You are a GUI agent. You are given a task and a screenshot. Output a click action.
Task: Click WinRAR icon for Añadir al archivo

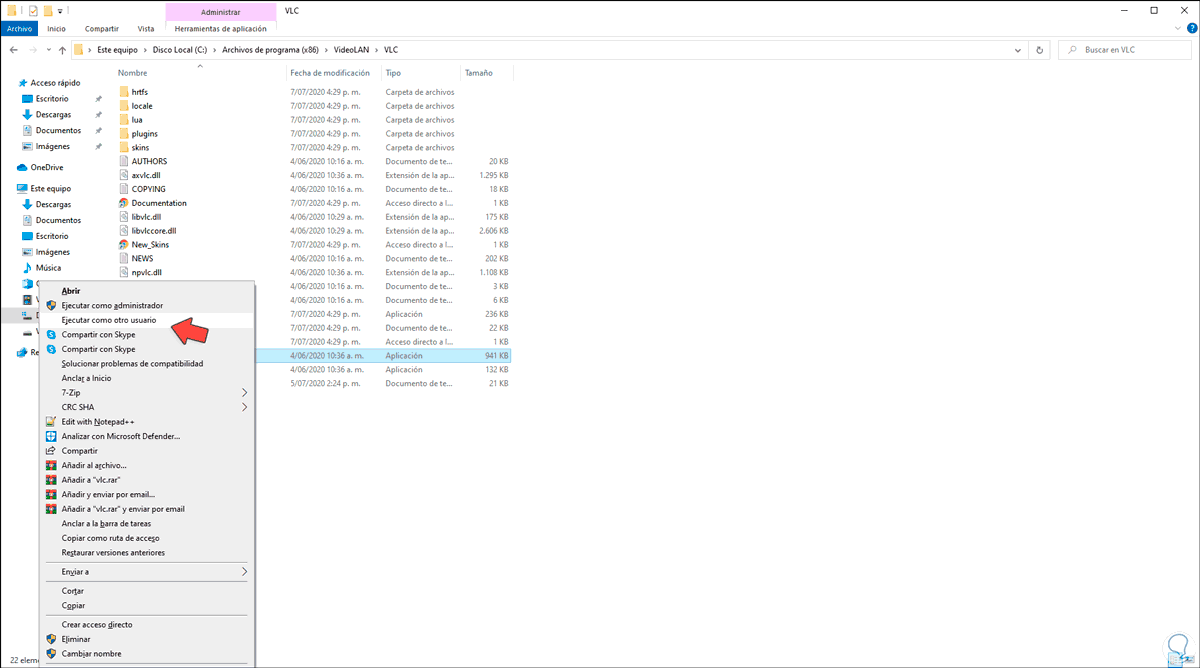click(x=51, y=465)
